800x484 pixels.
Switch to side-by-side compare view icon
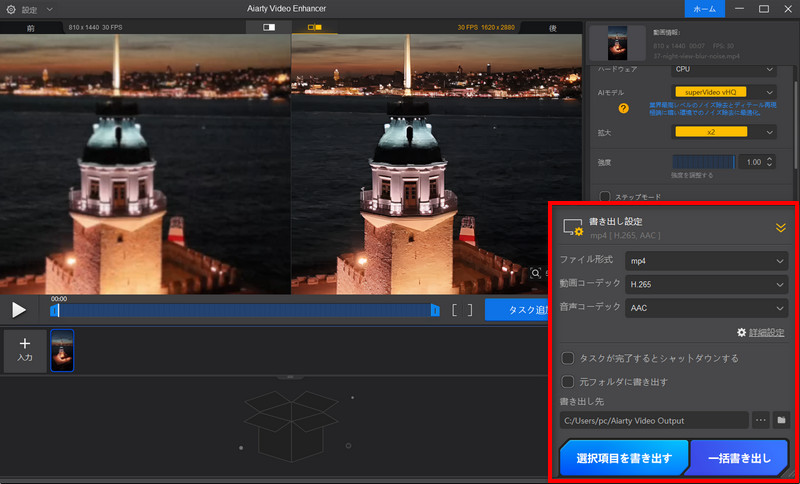[x=314, y=27]
